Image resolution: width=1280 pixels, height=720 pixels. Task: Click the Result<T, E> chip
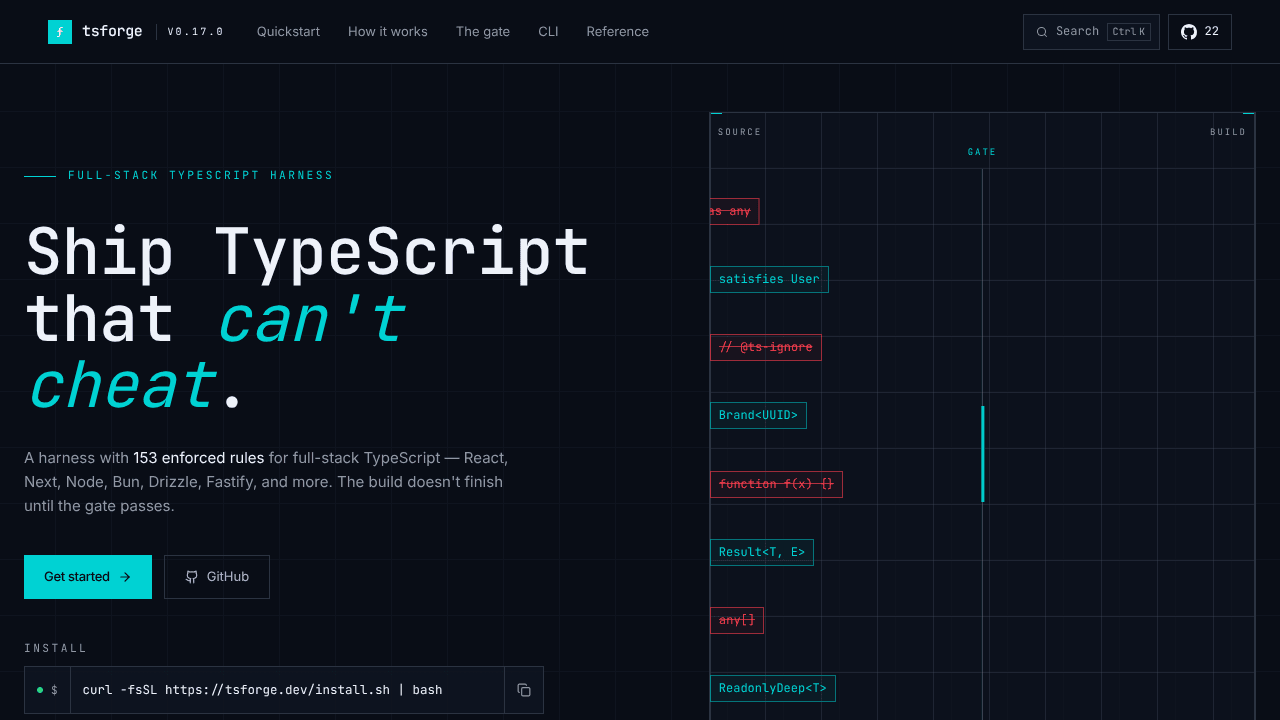pyautogui.click(x=762, y=552)
